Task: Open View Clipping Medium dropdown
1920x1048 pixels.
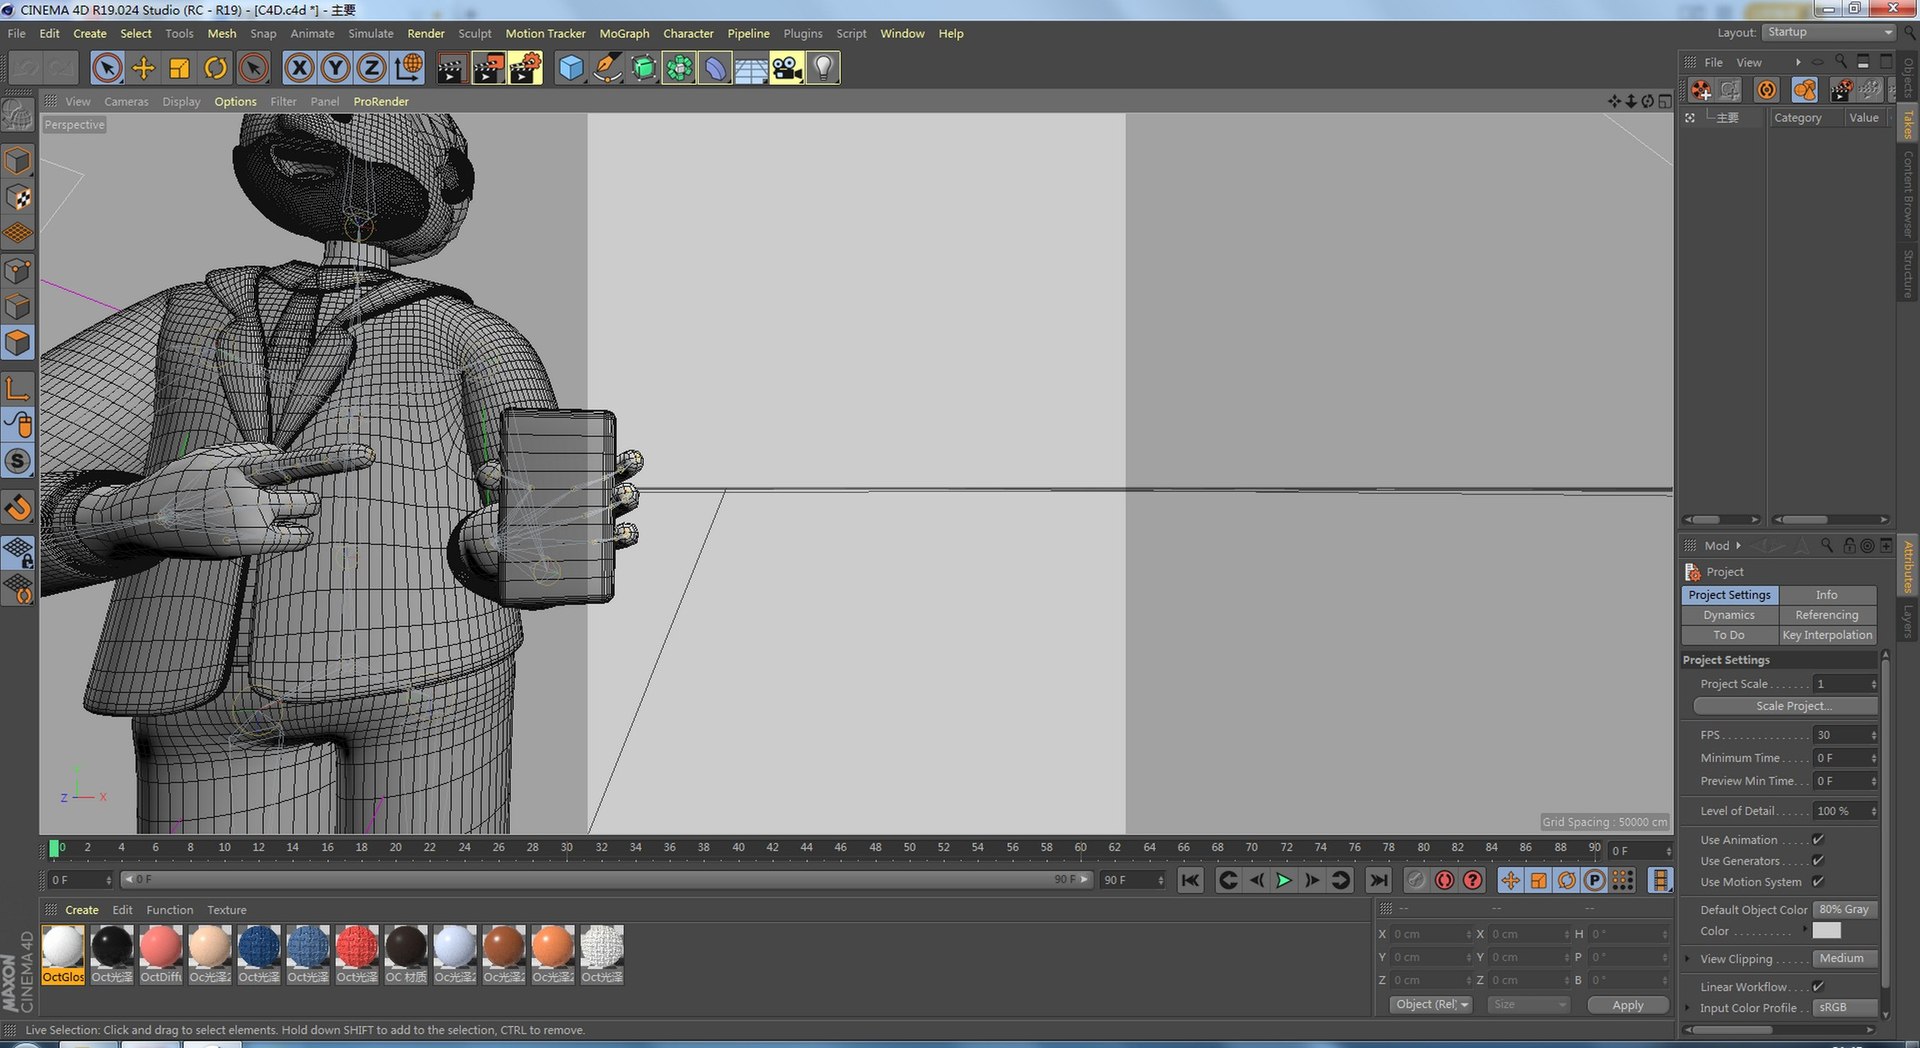Action: (1845, 958)
